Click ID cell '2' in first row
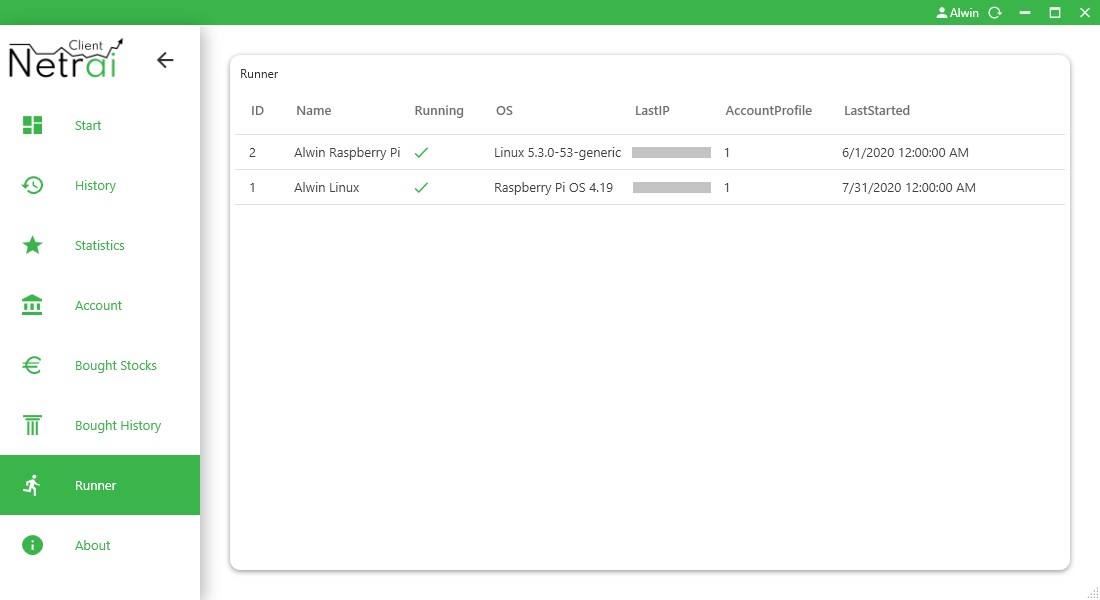Image resolution: width=1100 pixels, height=600 pixels. 253,152
